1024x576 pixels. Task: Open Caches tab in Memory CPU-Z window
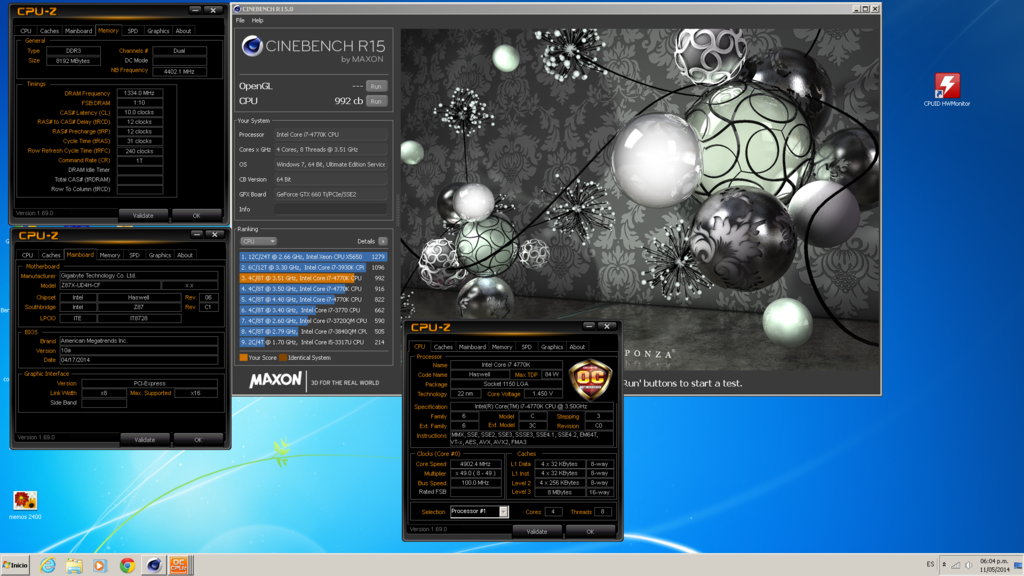[x=49, y=31]
